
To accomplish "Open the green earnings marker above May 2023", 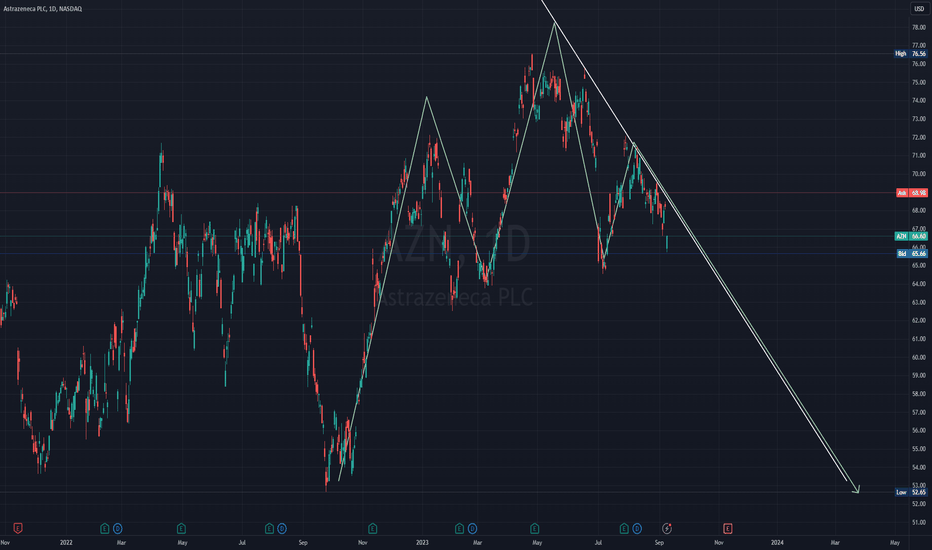I will 534,528.
